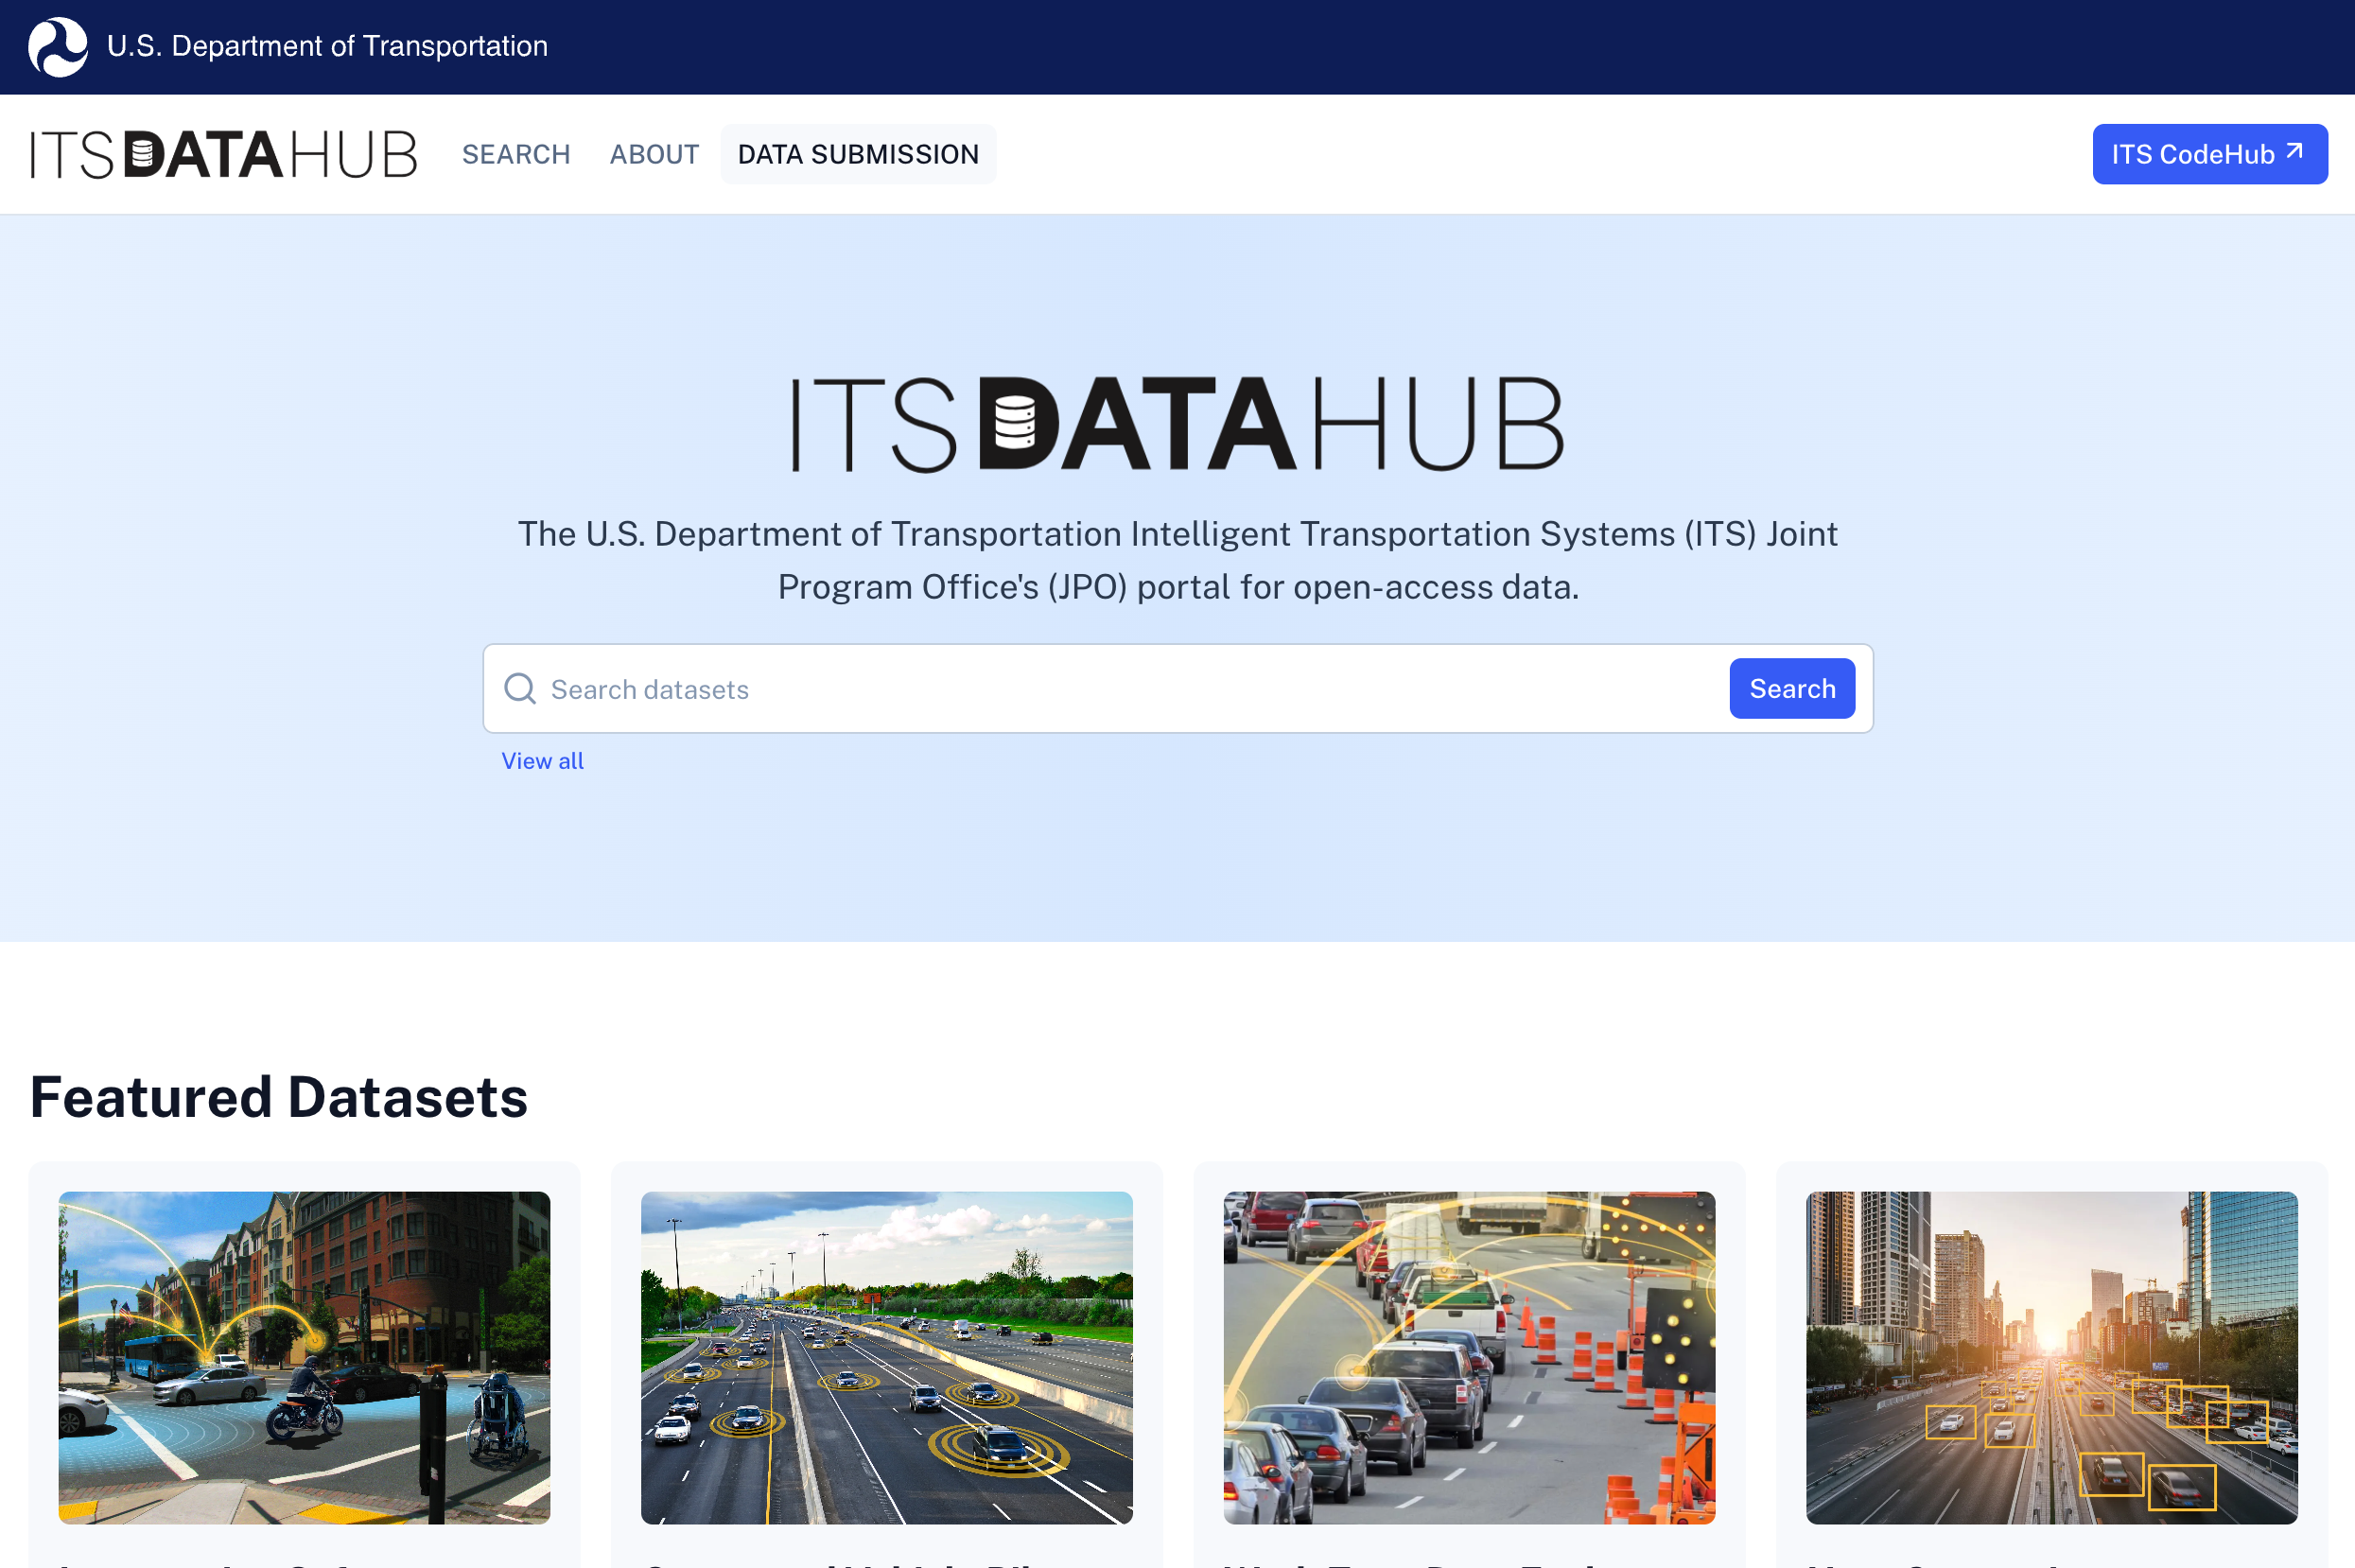
Task: Open the city skyline detection boxes thumbnail
Action: 2051,1357
